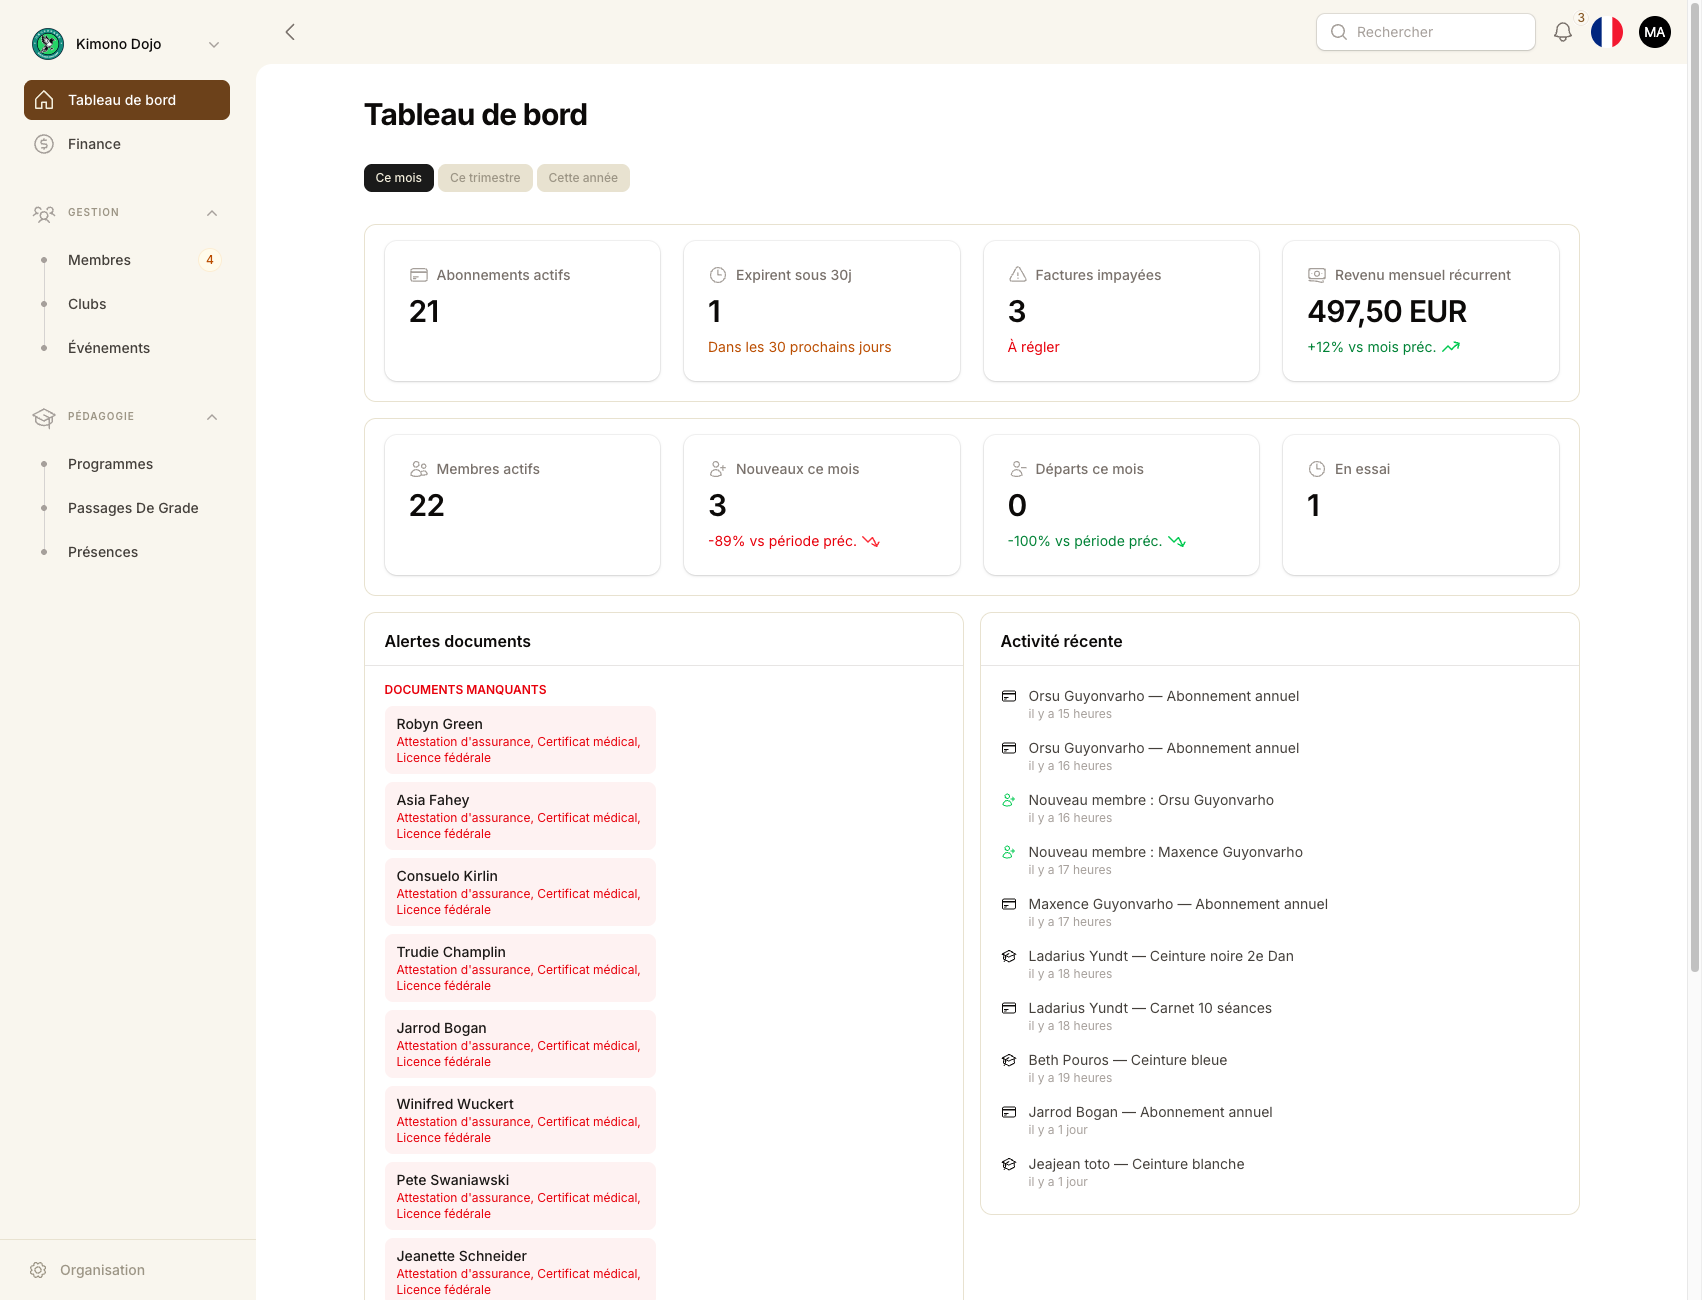The image size is (1702, 1300).
Task: Open the Factures impayées card
Action: (1120, 311)
